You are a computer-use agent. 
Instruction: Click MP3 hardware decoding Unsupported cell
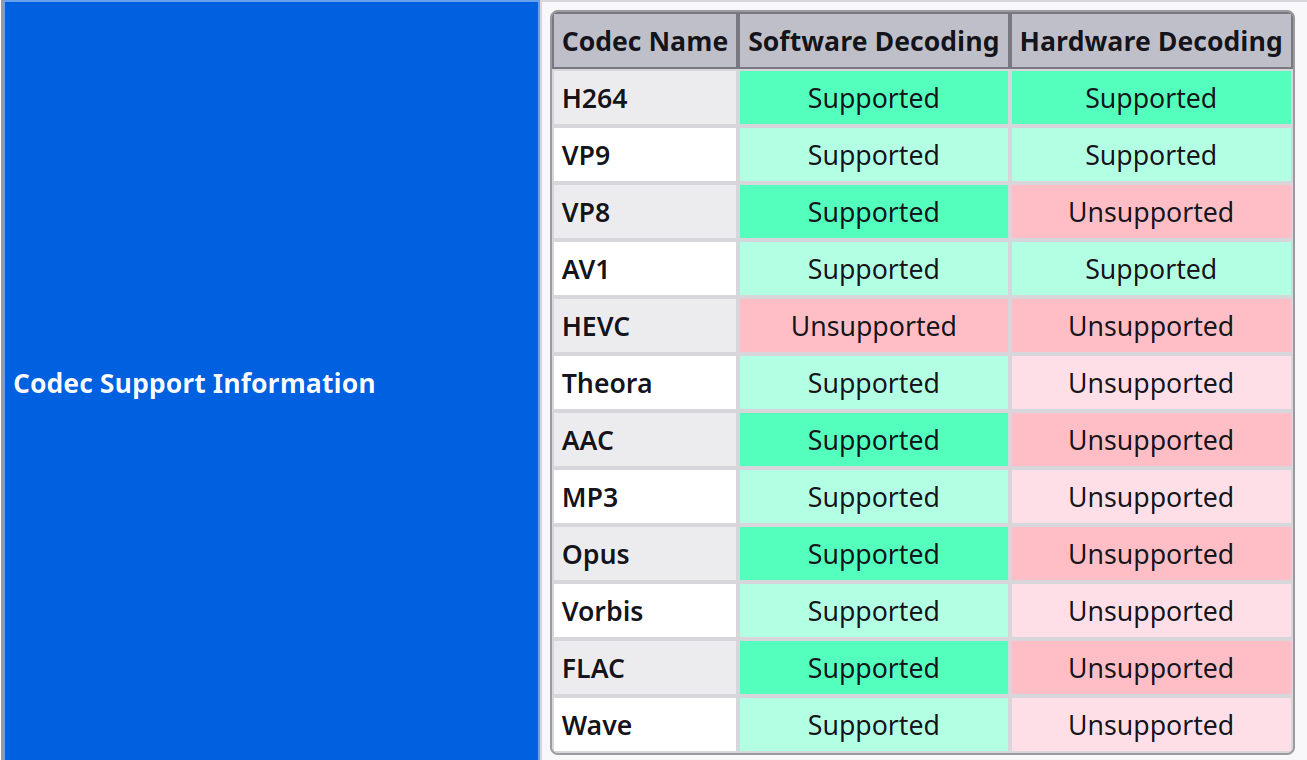[1150, 498]
